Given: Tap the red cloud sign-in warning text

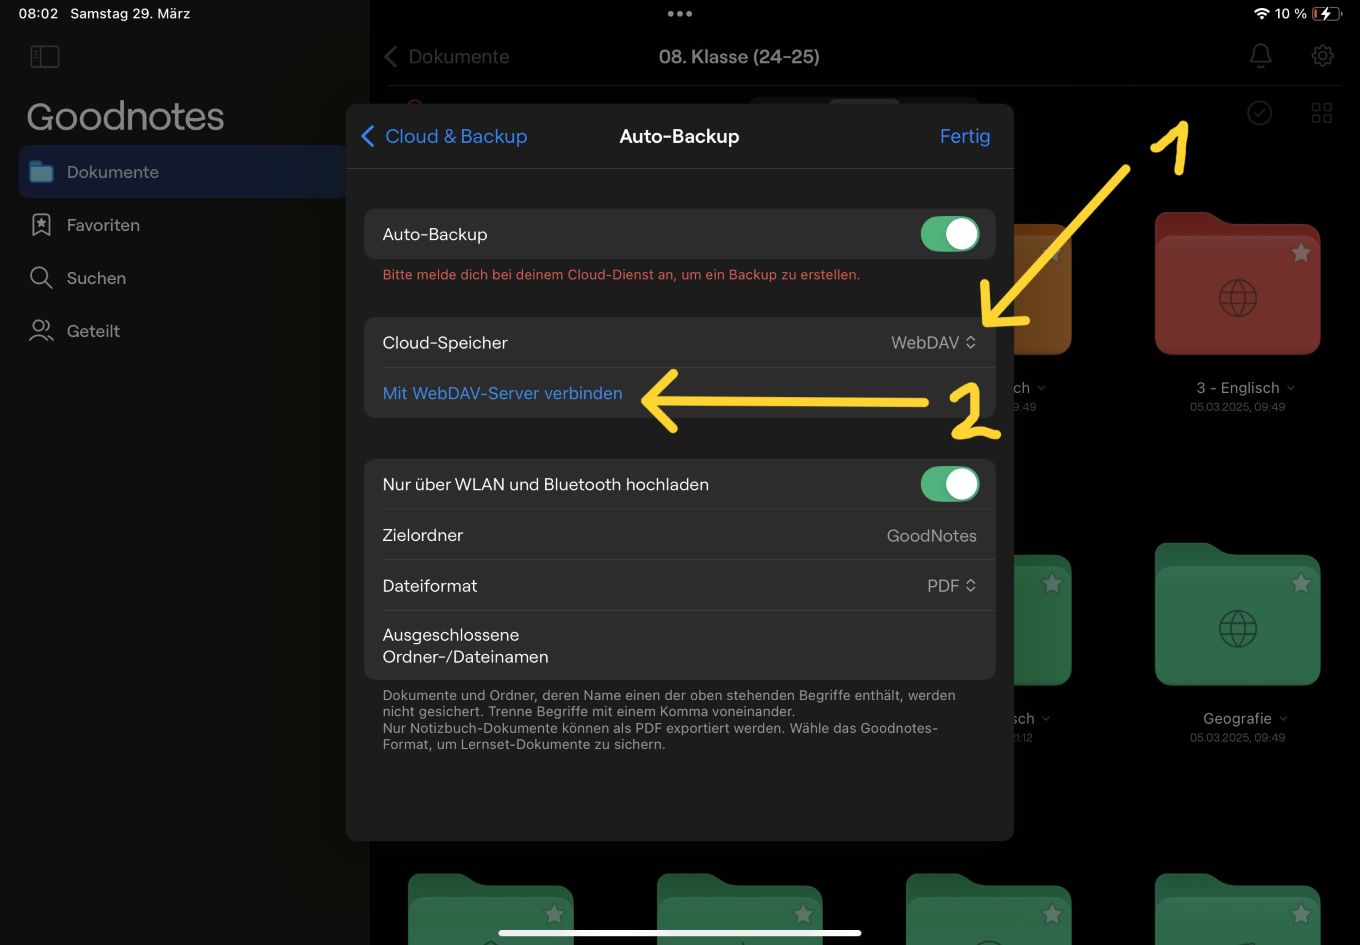Looking at the screenshot, I should pos(621,274).
